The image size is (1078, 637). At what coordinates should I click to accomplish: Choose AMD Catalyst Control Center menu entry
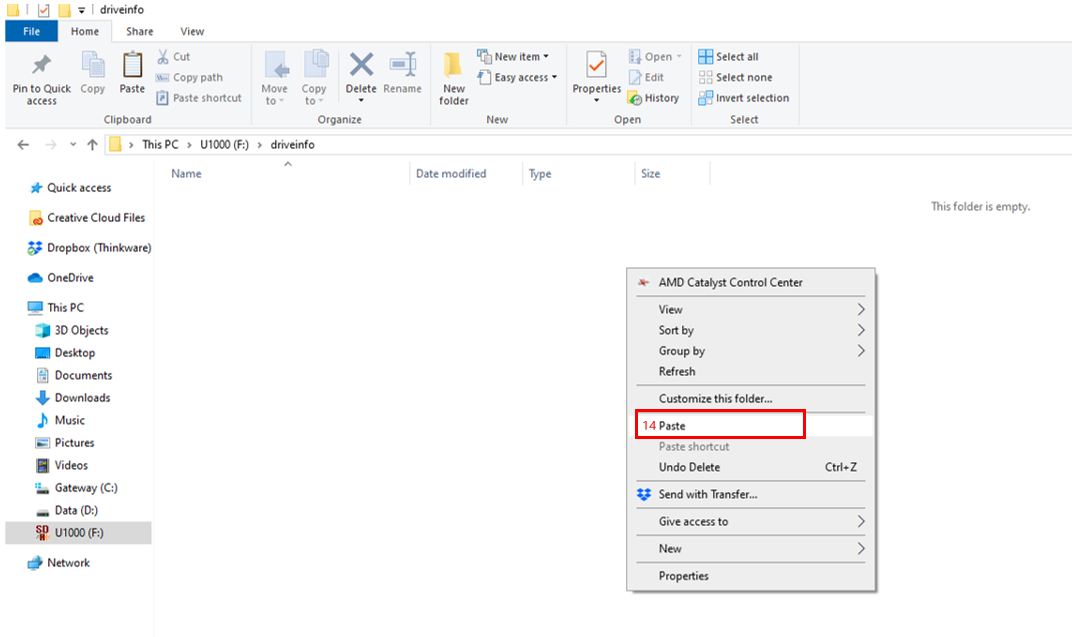click(751, 282)
